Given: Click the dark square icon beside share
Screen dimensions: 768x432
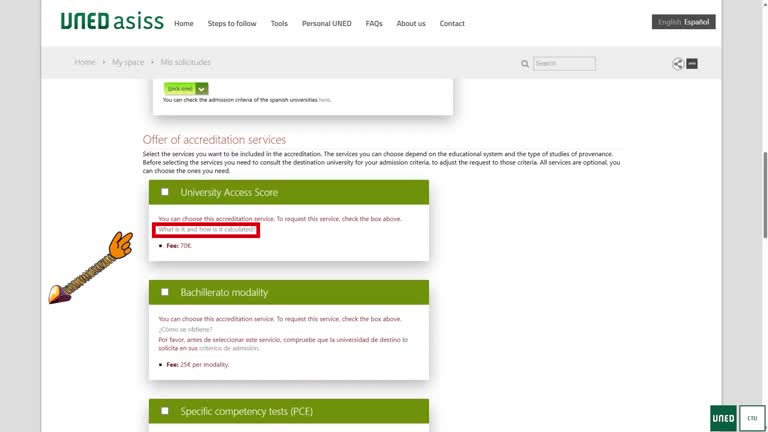Looking at the screenshot, I should click(x=692, y=64).
